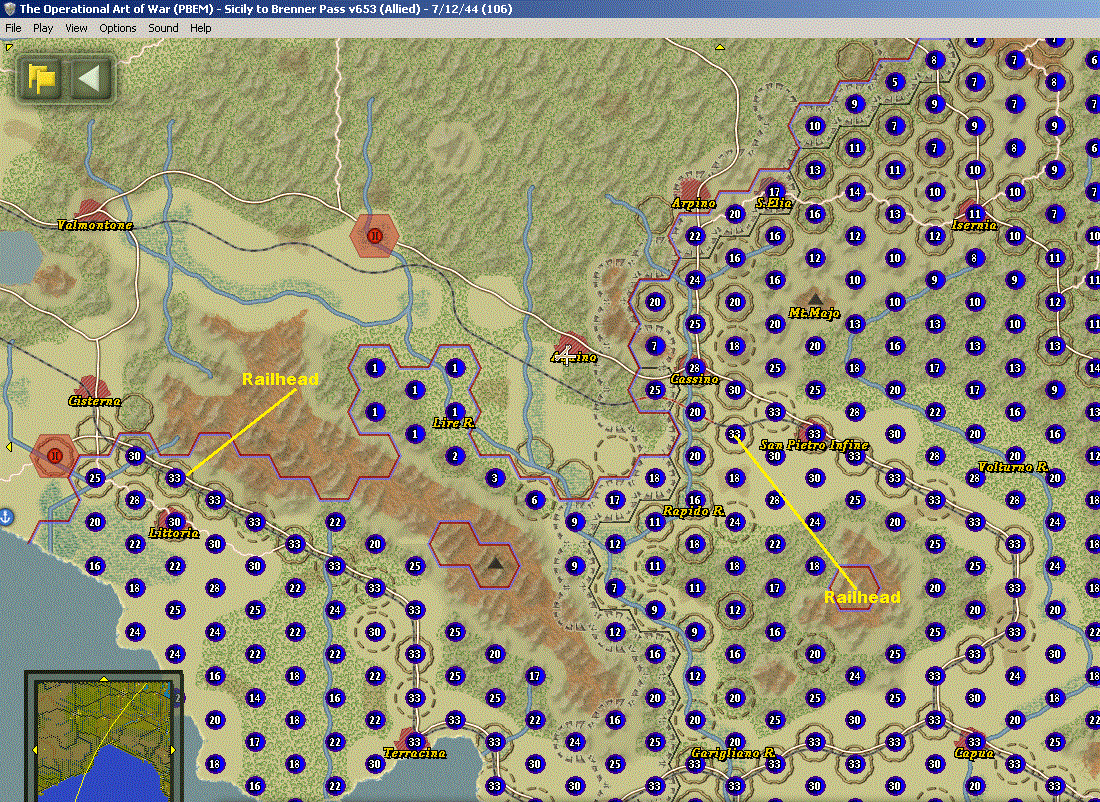Open the Options menu
The width and height of the screenshot is (1100, 802).
tap(117, 28)
